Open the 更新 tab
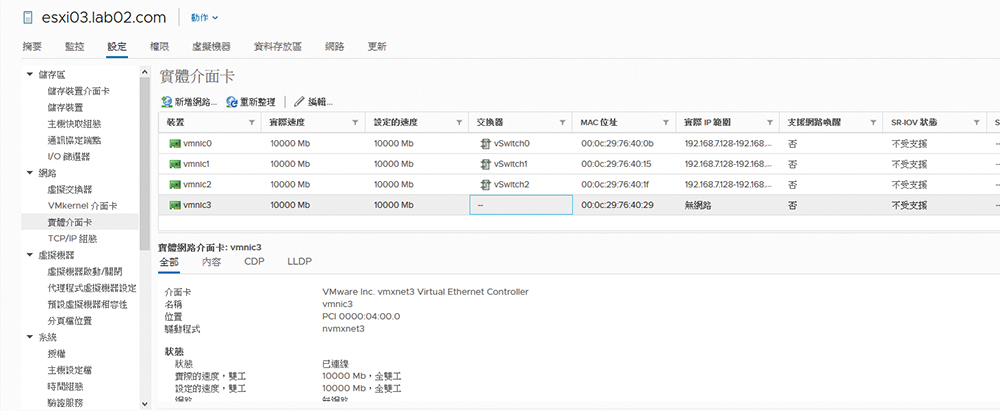 point(377,47)
